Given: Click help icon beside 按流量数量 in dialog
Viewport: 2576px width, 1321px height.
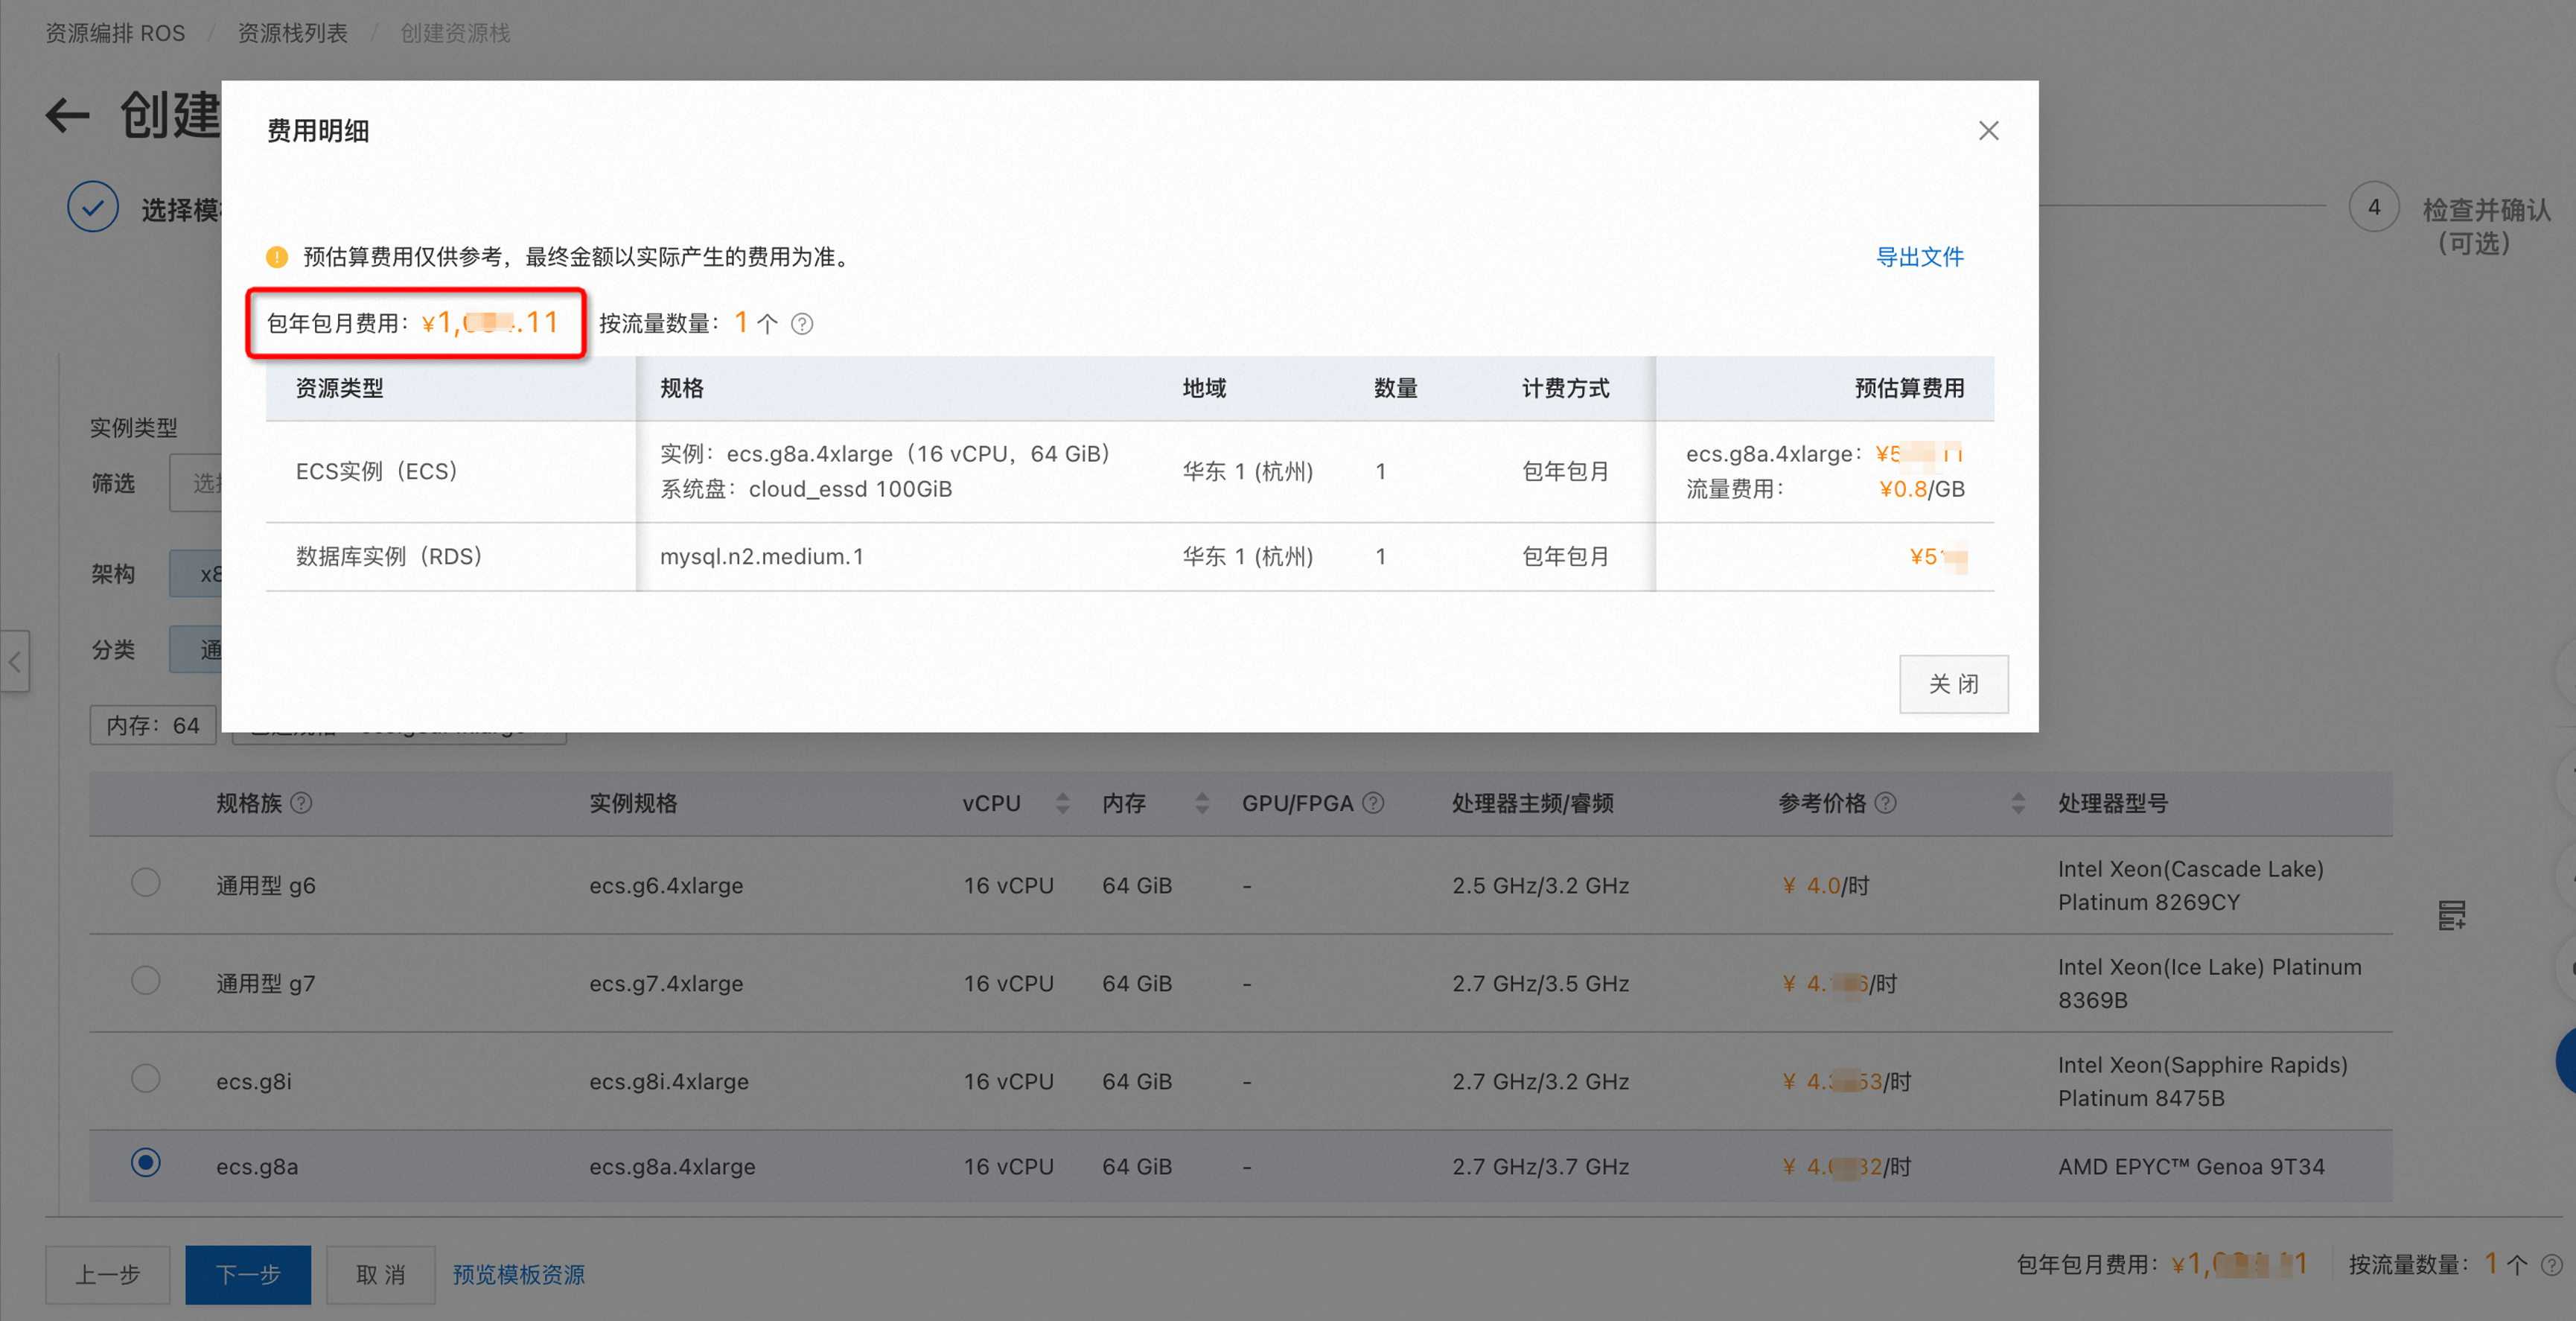Looking at the screenshot, I should 802,324.
